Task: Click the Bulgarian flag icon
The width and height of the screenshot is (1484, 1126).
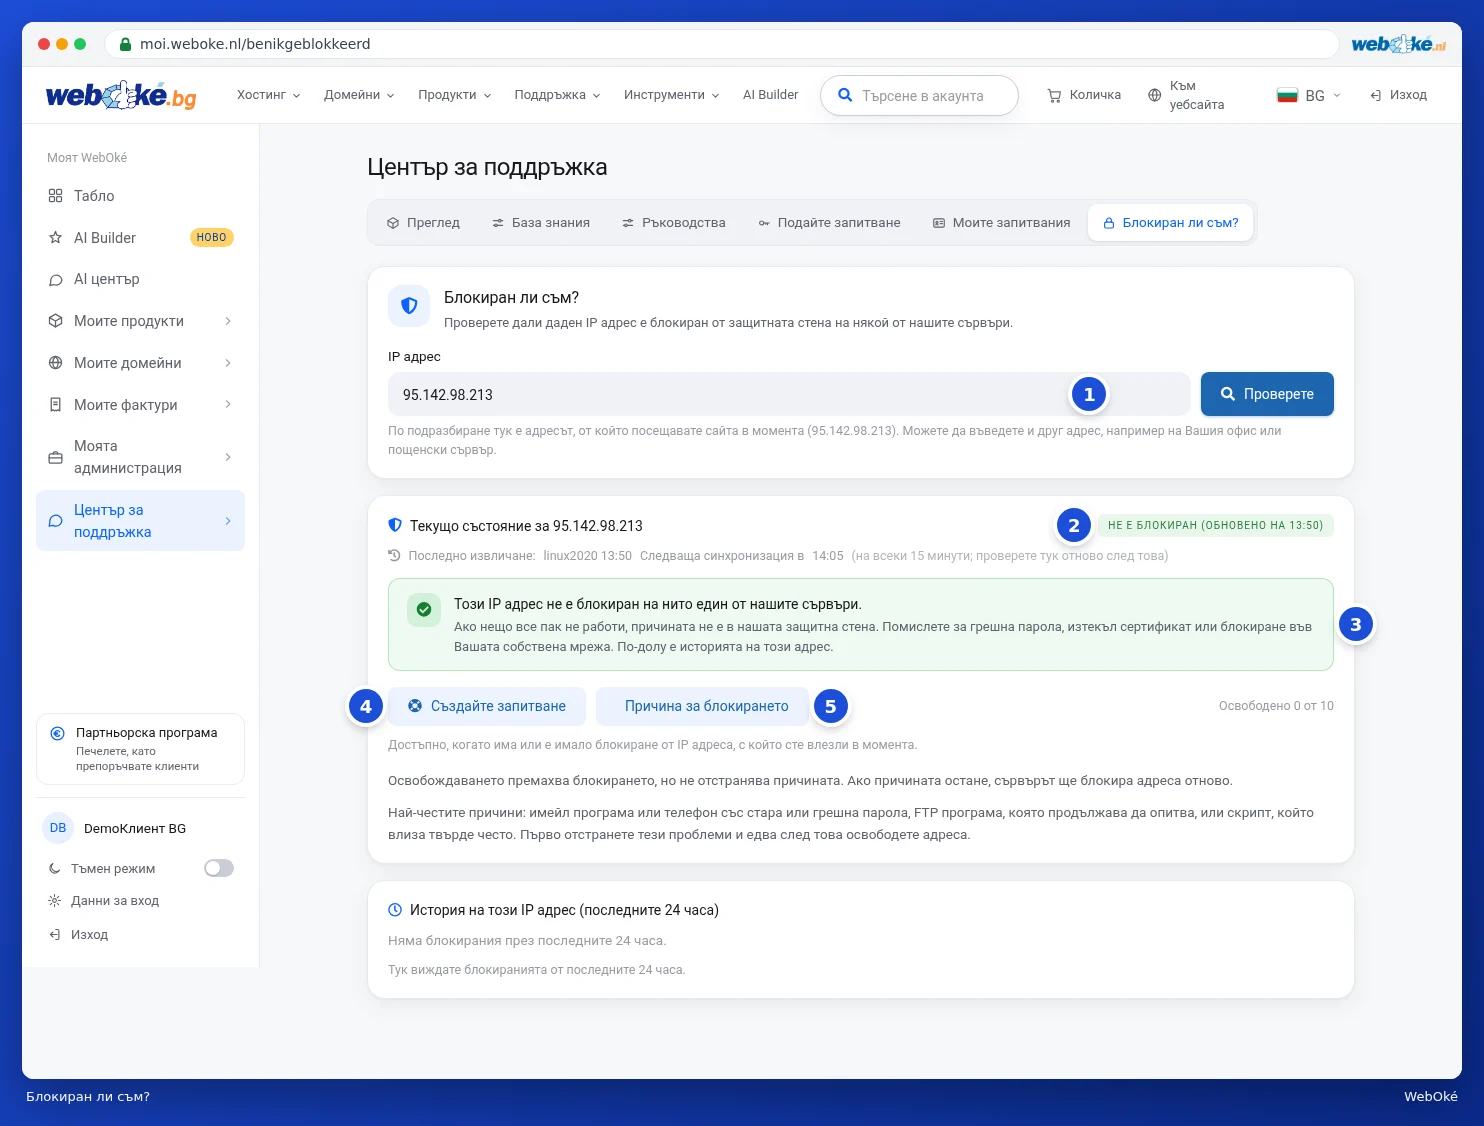Action: [x=1287, y=96]
